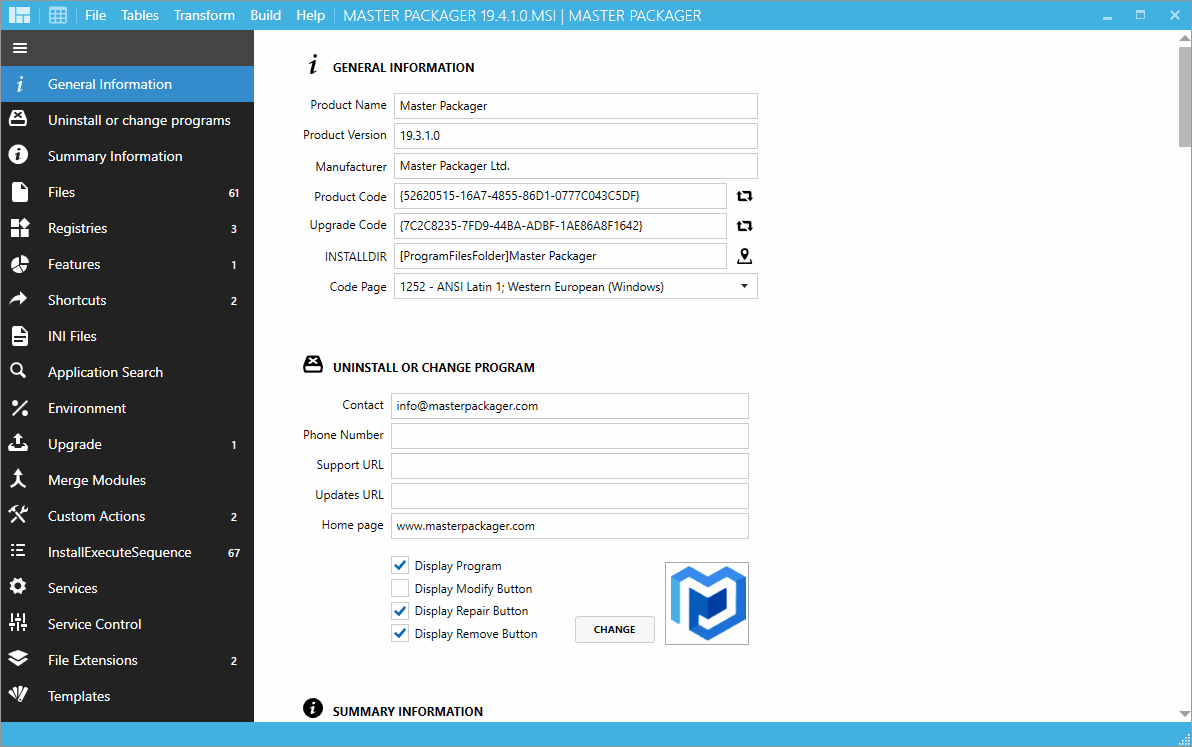Uncheck Display Program checkbox
This screenshot has height=747, width=1192.
(x=400, y=565)
